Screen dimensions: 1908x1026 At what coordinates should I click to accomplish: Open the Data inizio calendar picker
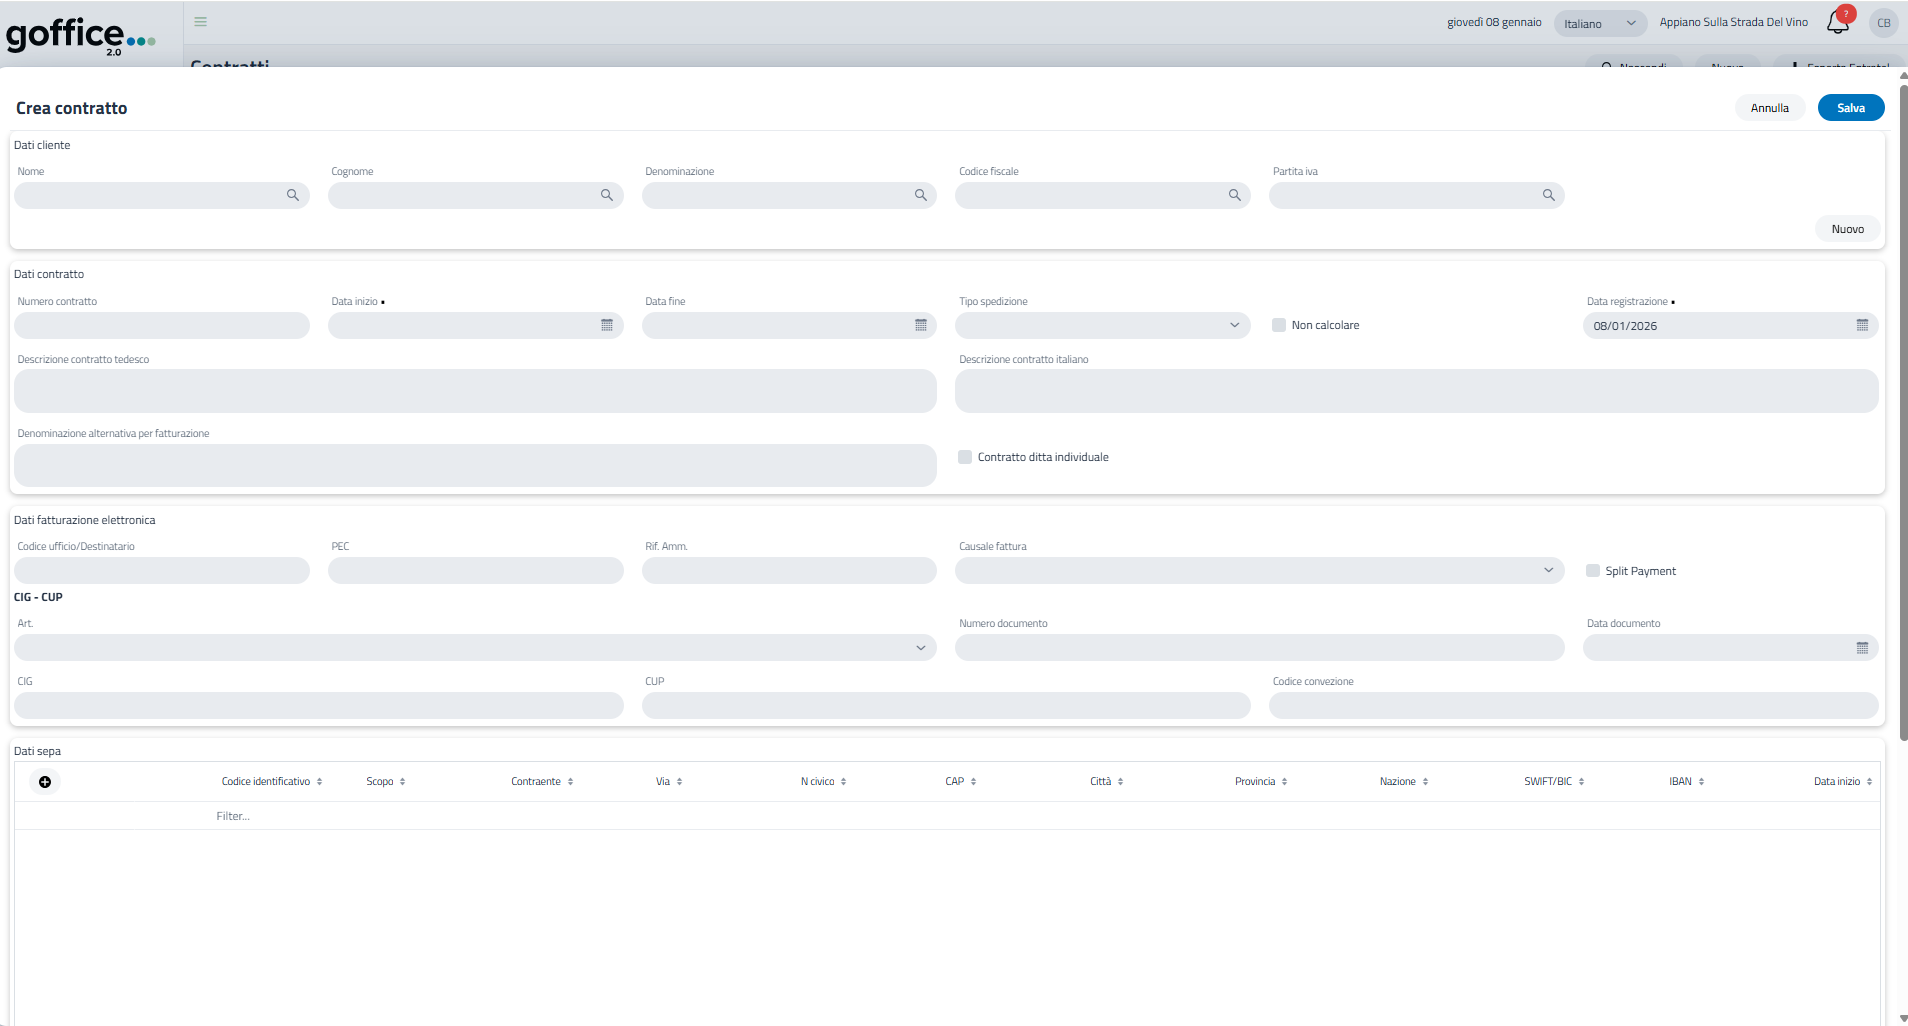(607, 326)
